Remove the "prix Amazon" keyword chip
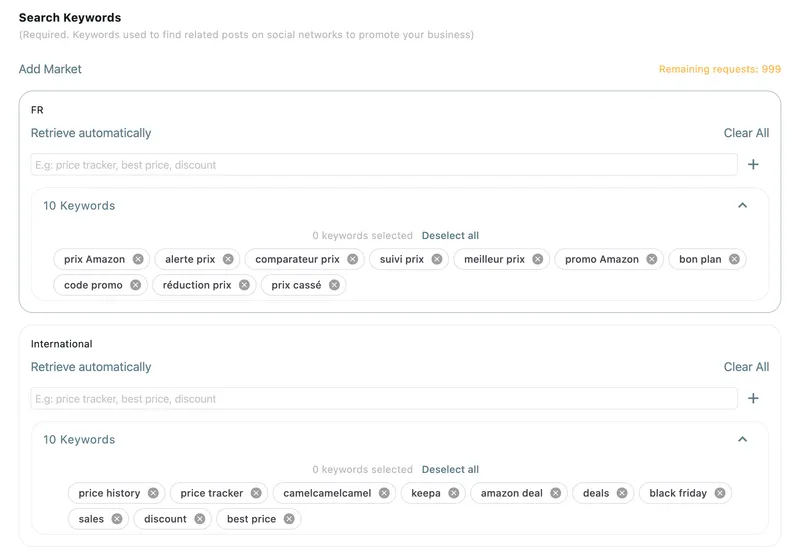This screenshot has width=800, height=557. coord(138,259)
